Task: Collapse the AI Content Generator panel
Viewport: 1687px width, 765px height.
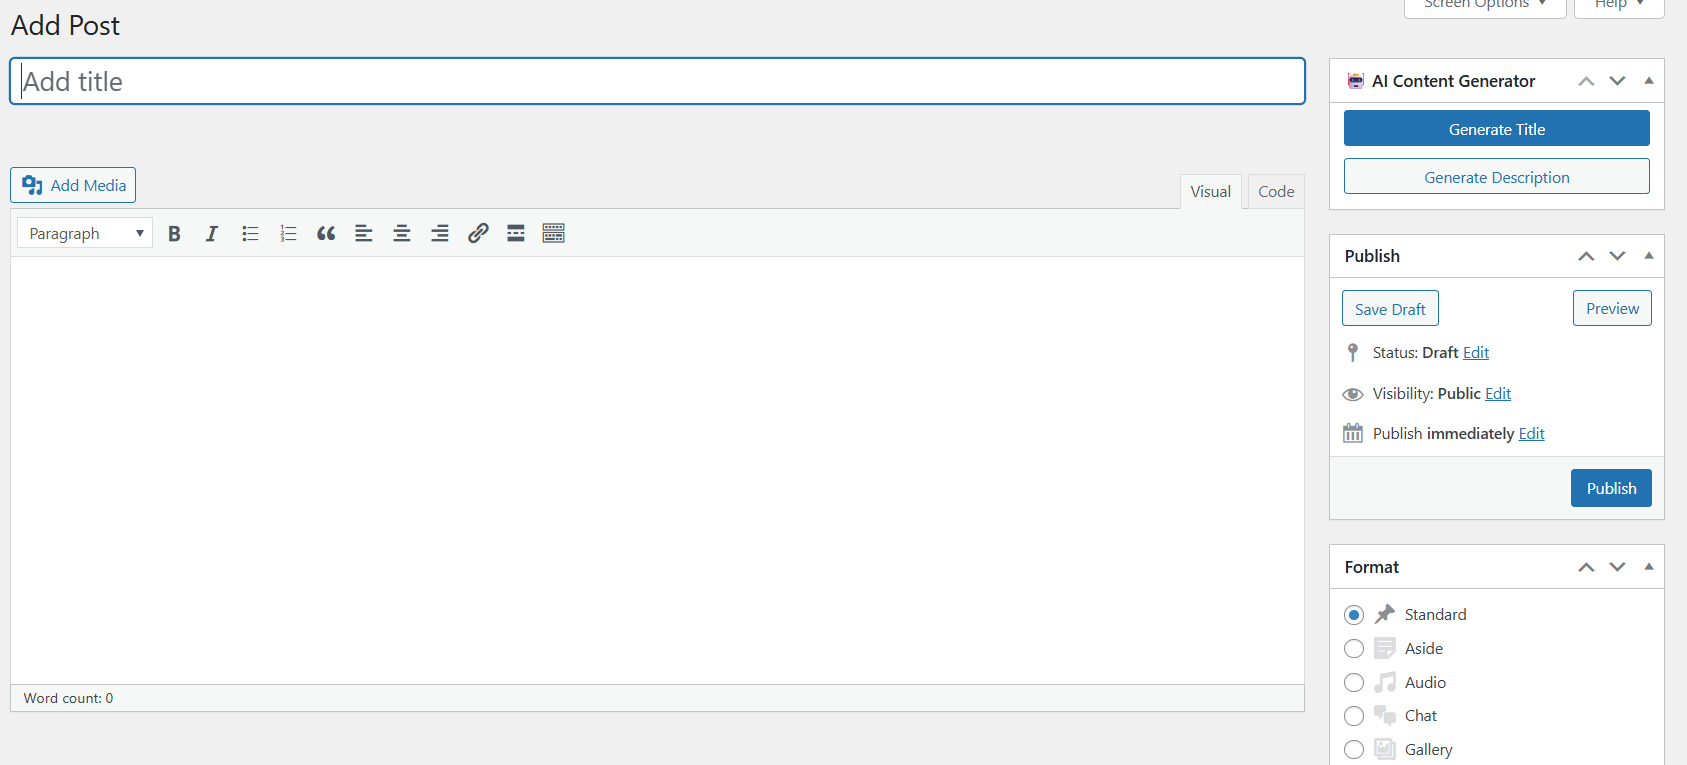Action: click(1649, 81)
